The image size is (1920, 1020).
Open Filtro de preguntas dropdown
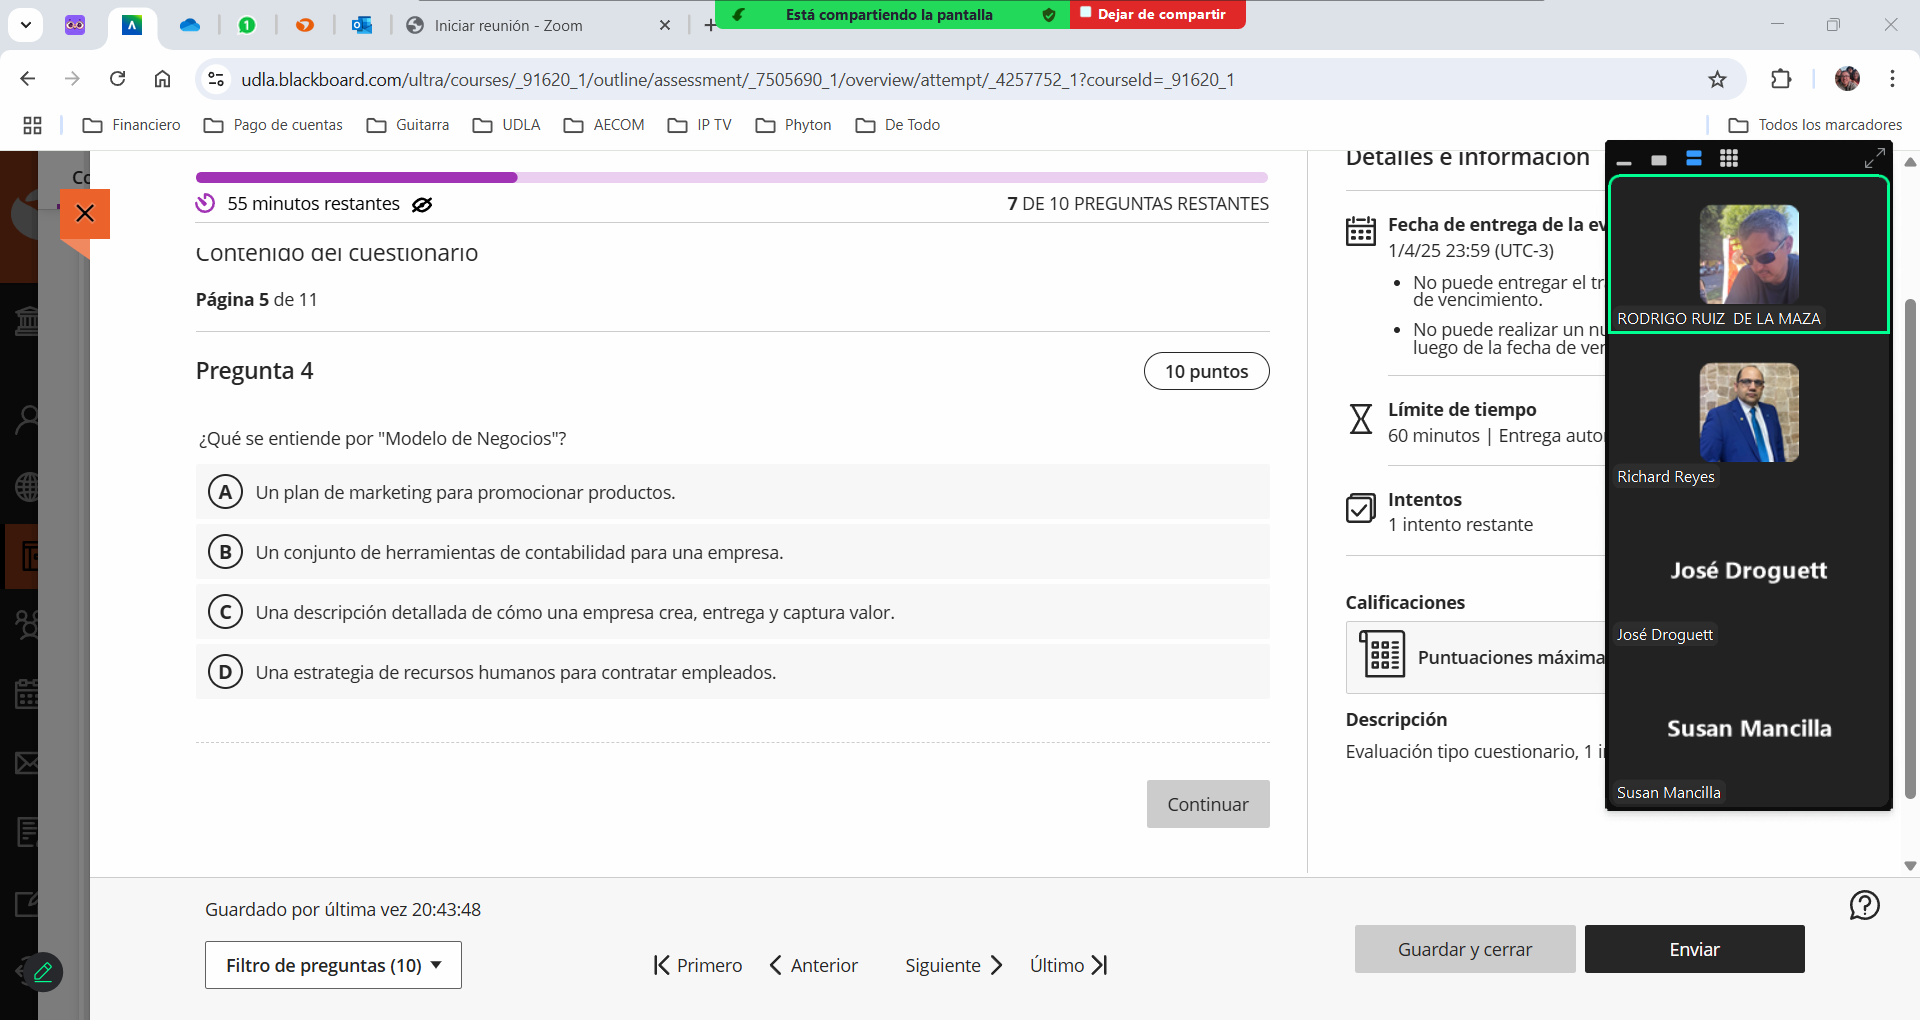333,965
